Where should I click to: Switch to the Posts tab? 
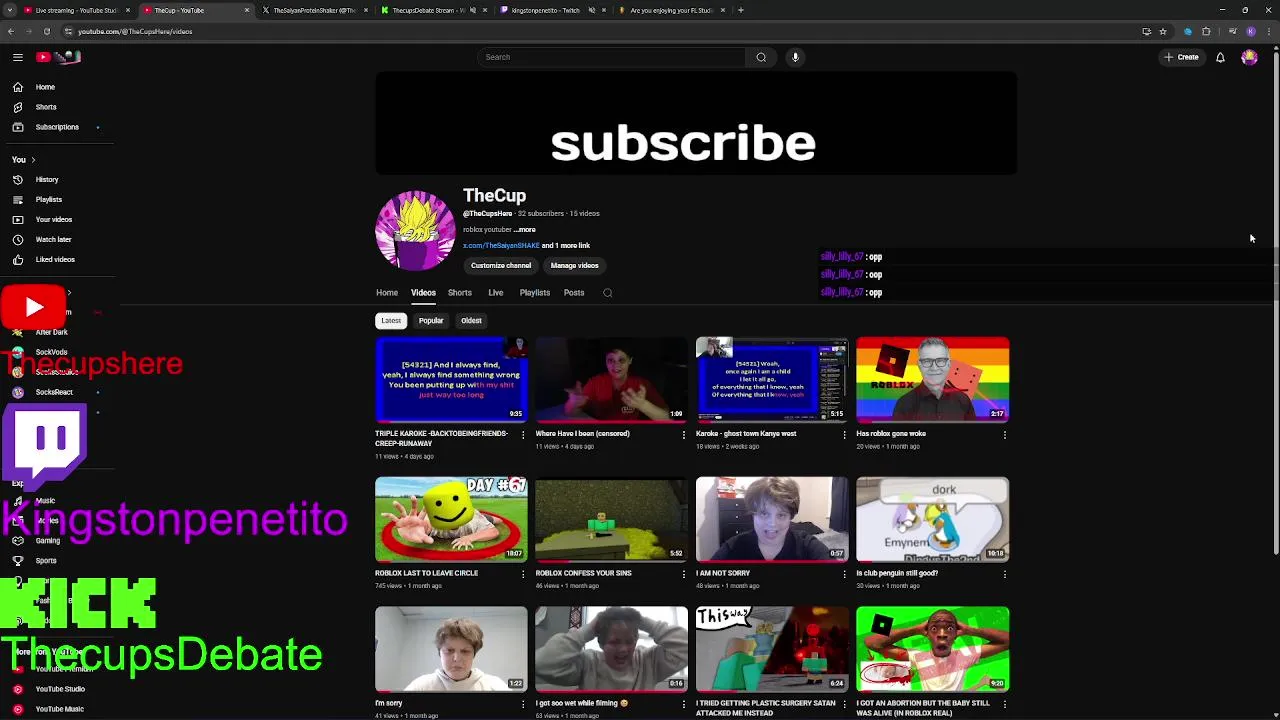click(x=574, y=293)
